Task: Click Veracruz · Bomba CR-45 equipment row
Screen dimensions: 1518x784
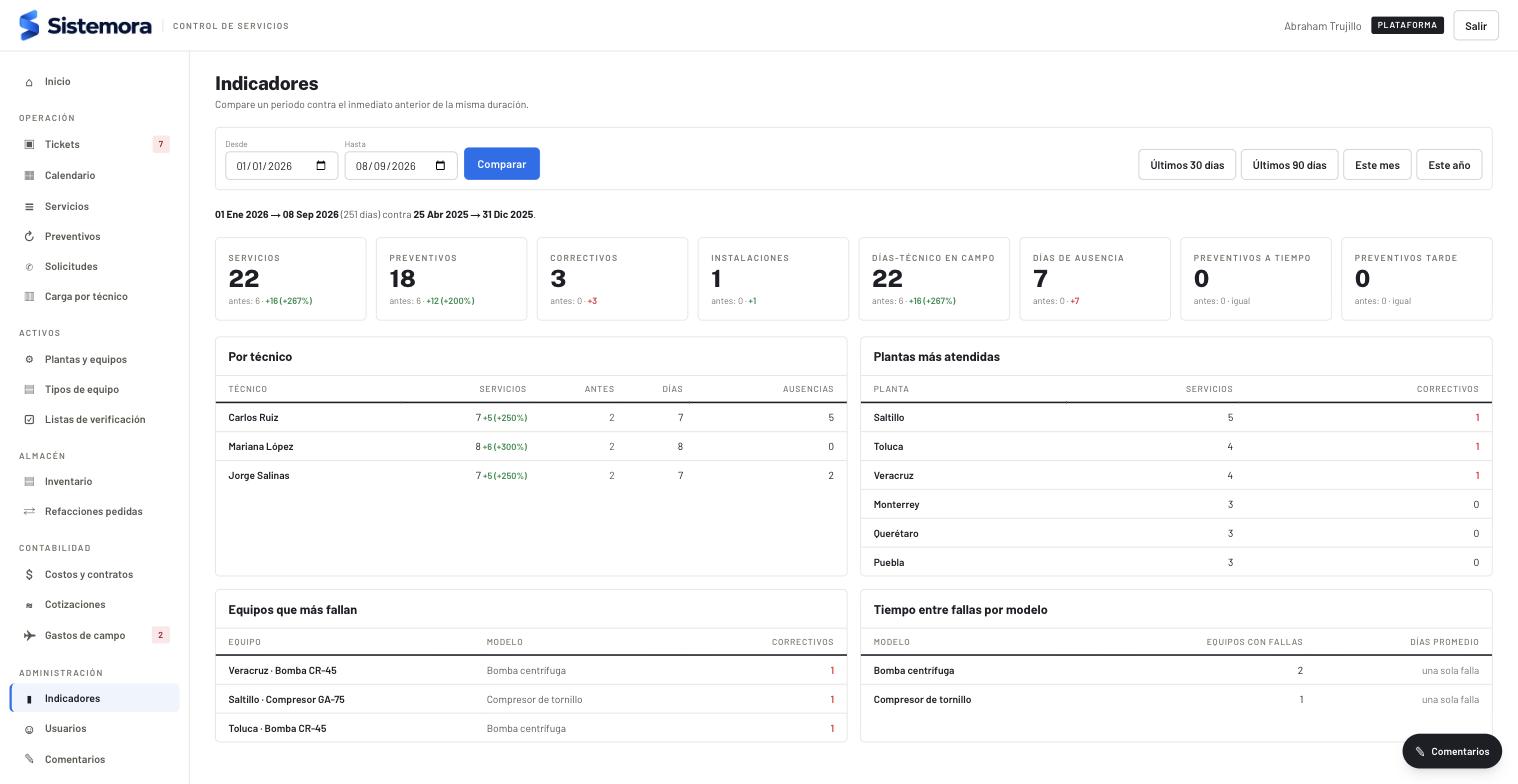Action: [x=531, y=671]
